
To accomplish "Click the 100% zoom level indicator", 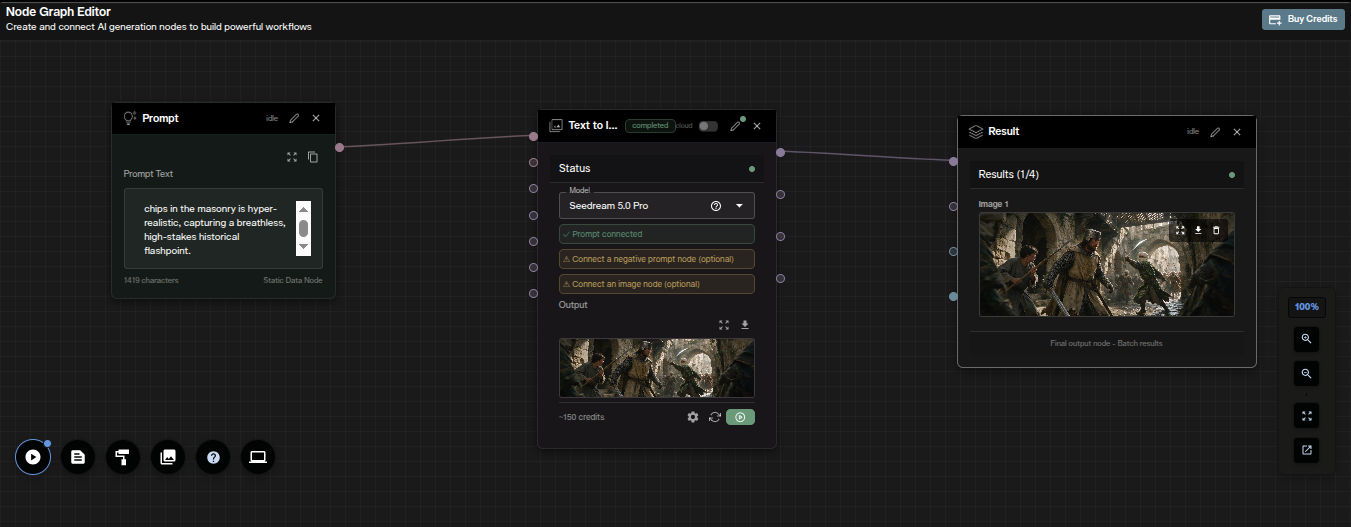I will 1307,307.
